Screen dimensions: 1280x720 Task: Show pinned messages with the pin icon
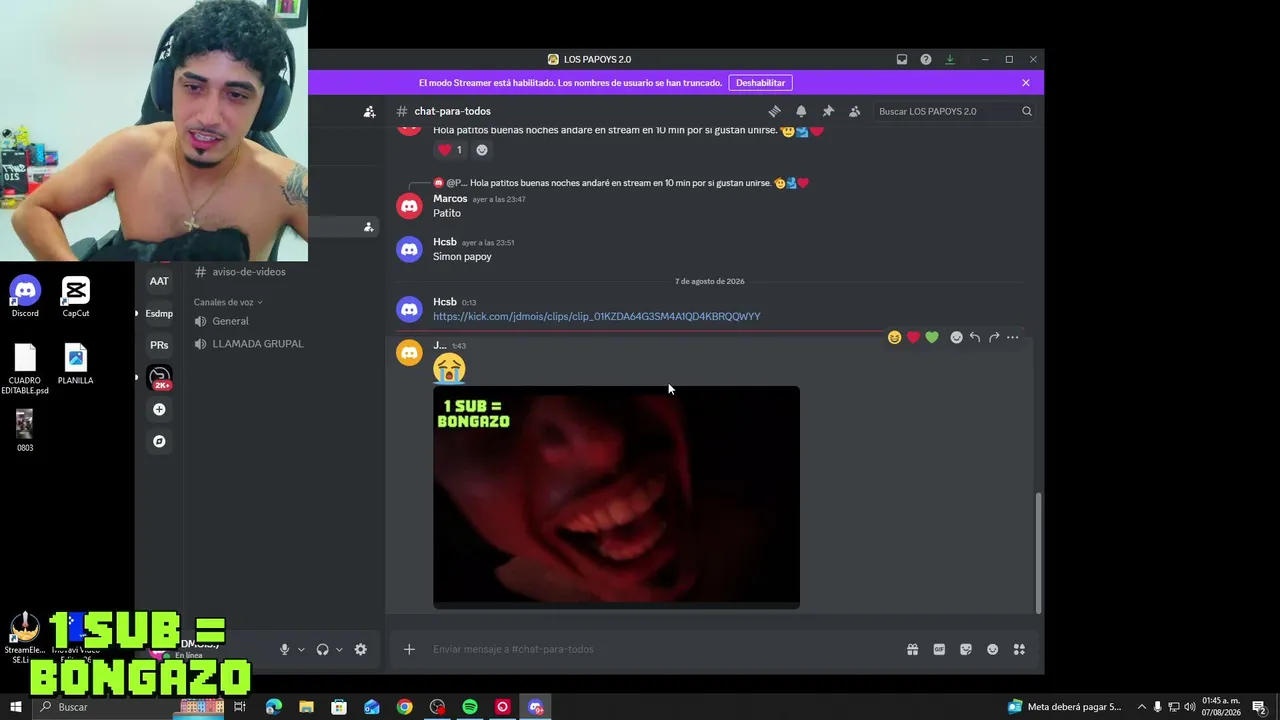coord(828,111)
